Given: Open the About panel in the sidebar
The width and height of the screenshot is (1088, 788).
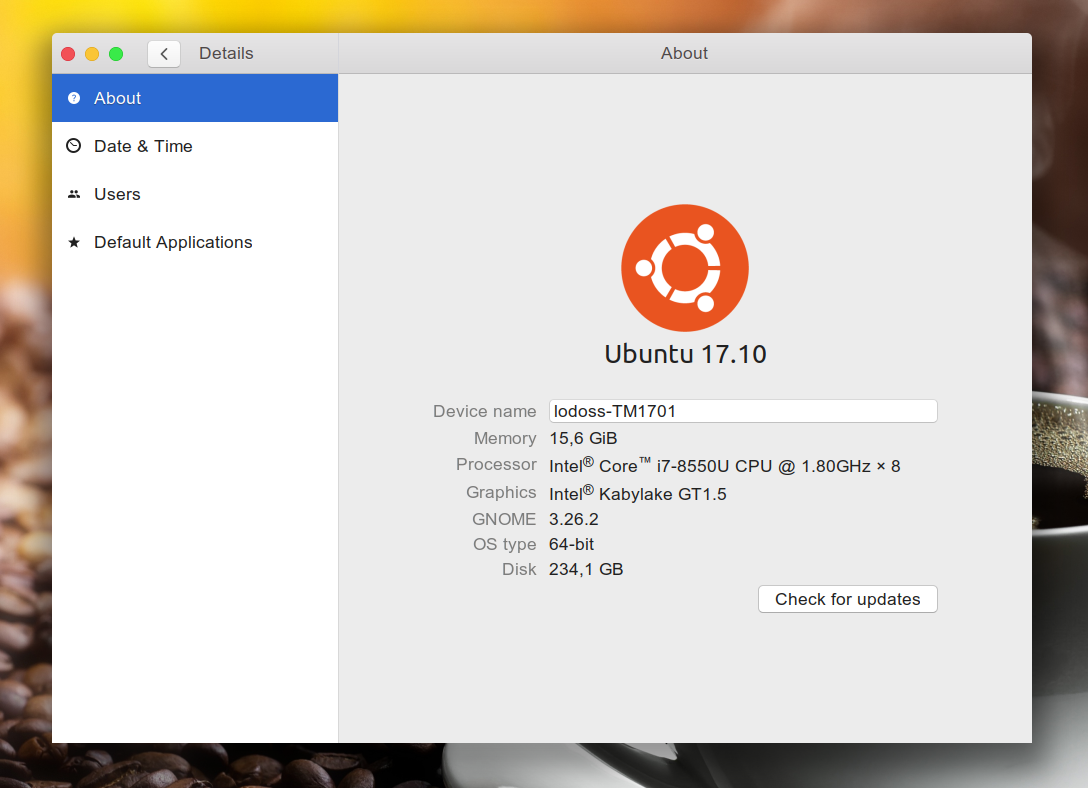Looking at the screenshot, I should (x=195, y=98).
